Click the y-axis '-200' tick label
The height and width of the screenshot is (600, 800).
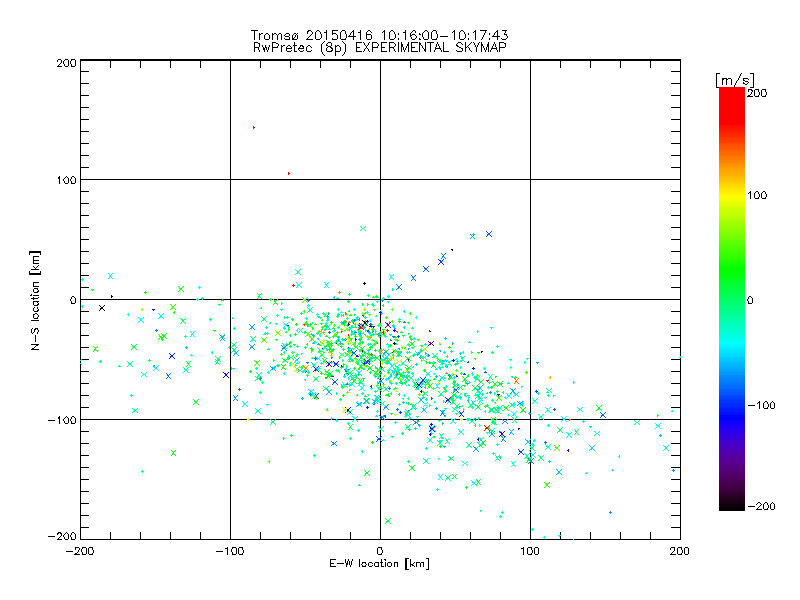[x=62, y=536]
